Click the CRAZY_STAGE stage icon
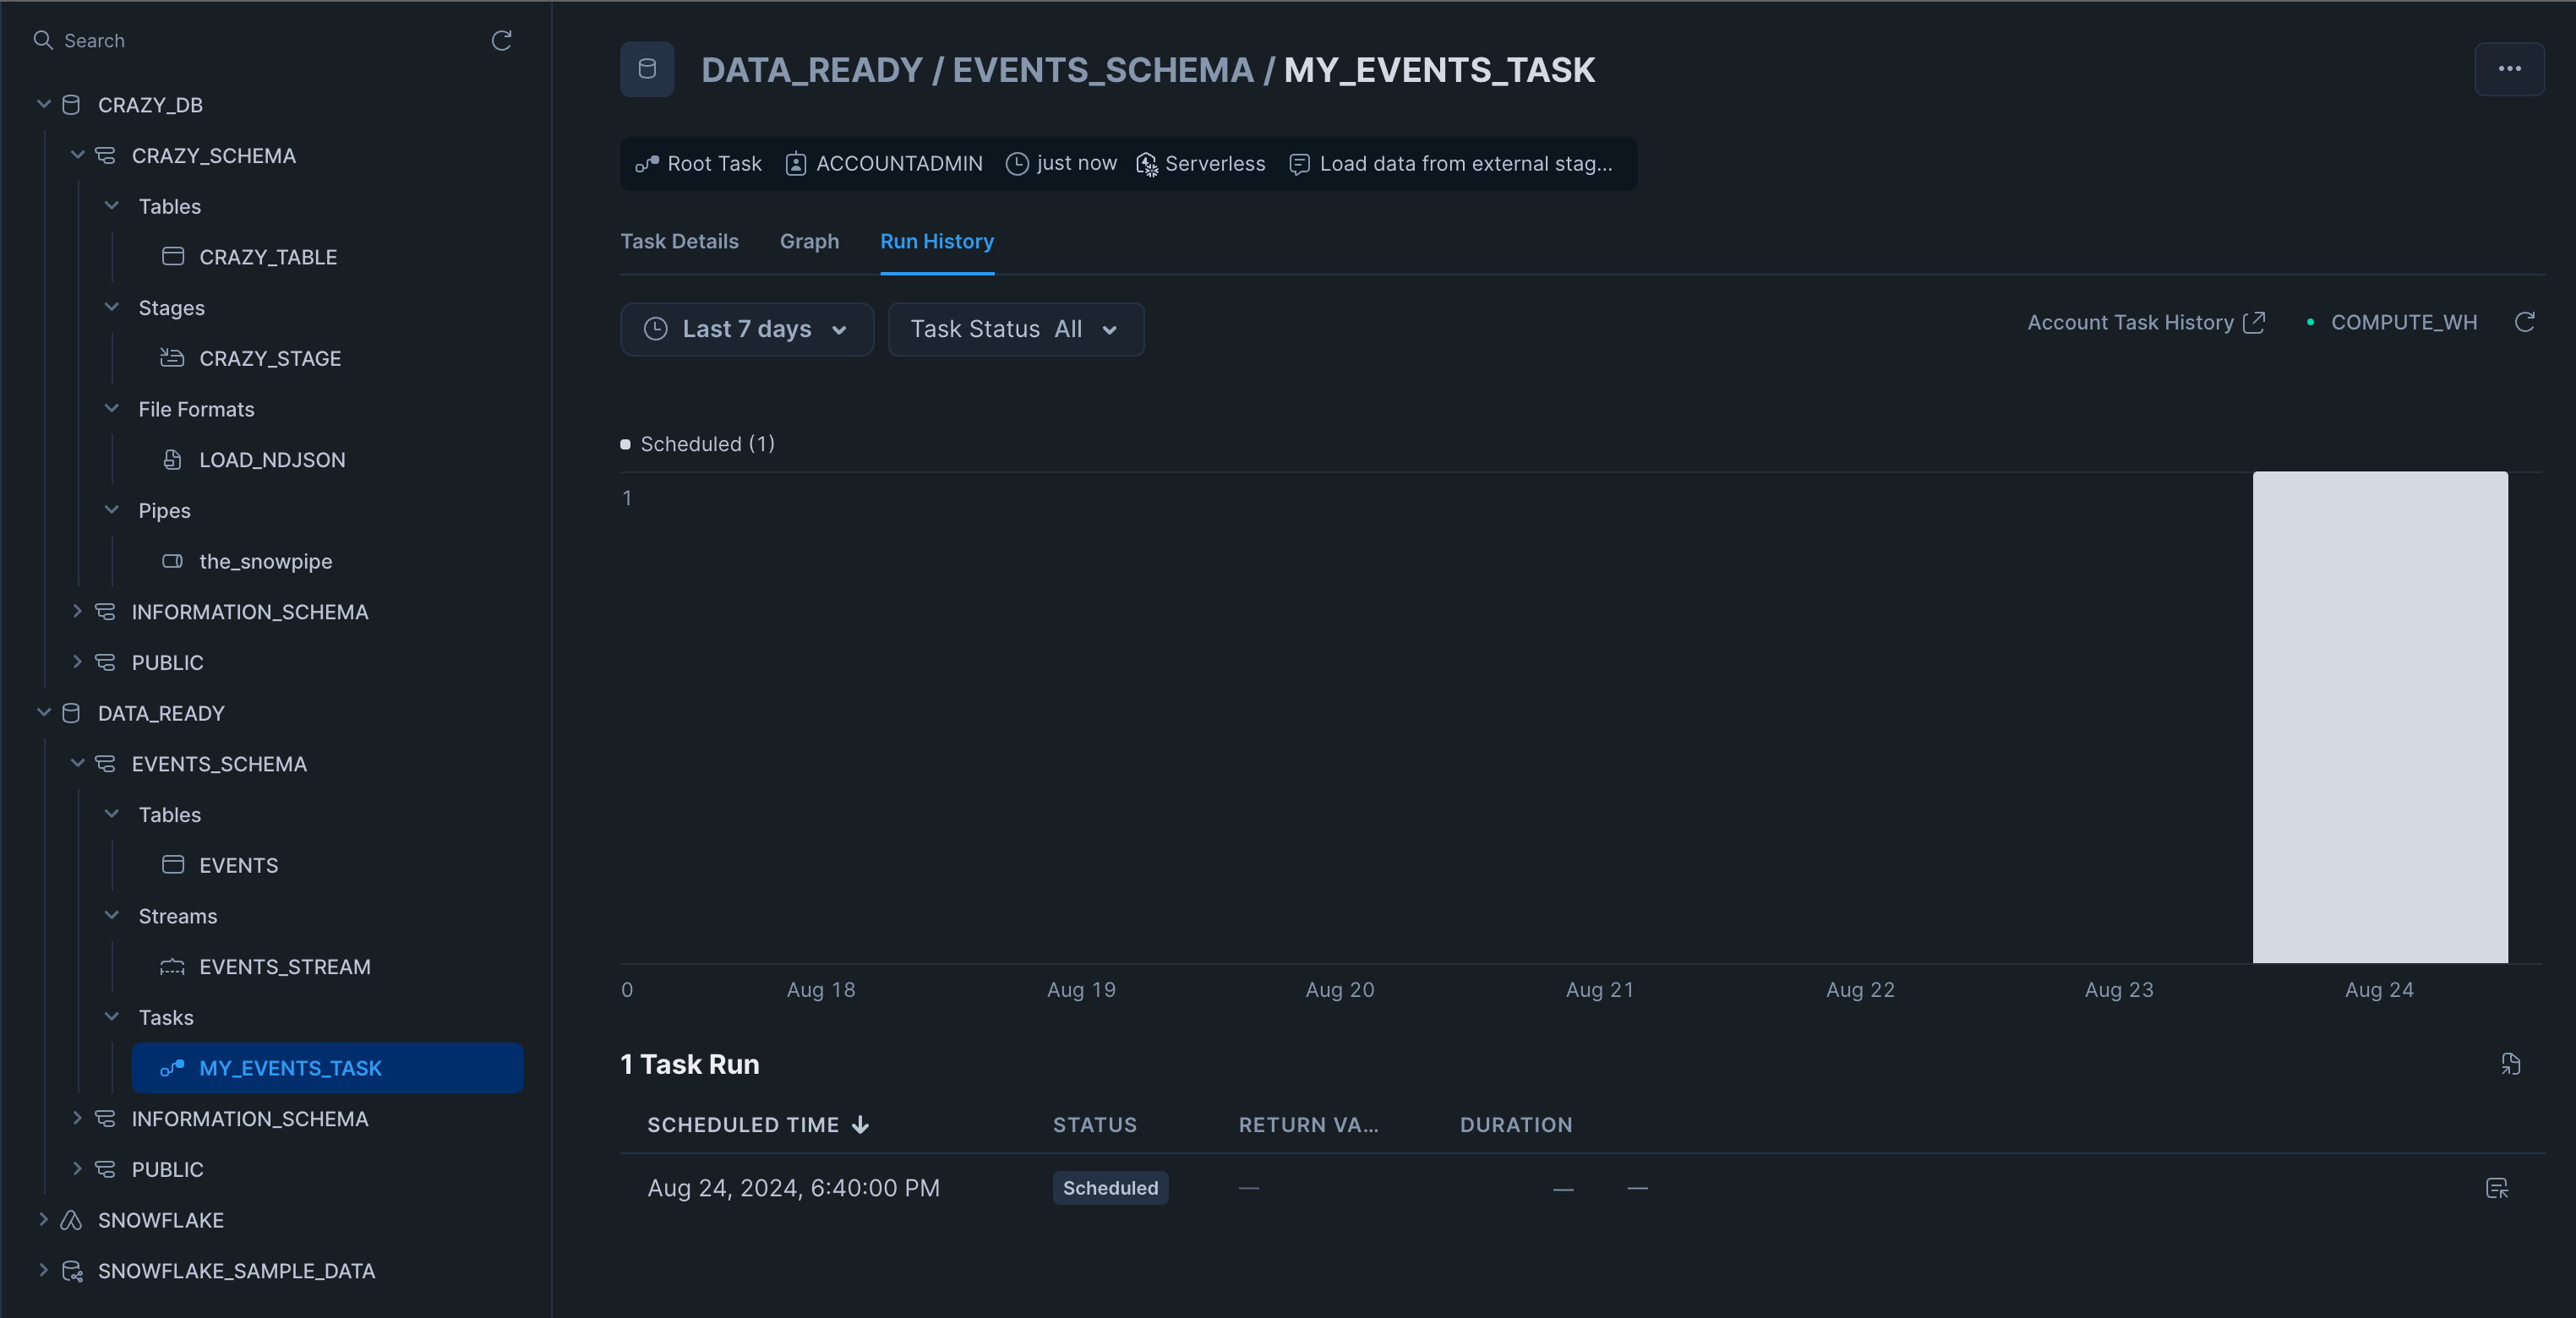 pos(173,357)
